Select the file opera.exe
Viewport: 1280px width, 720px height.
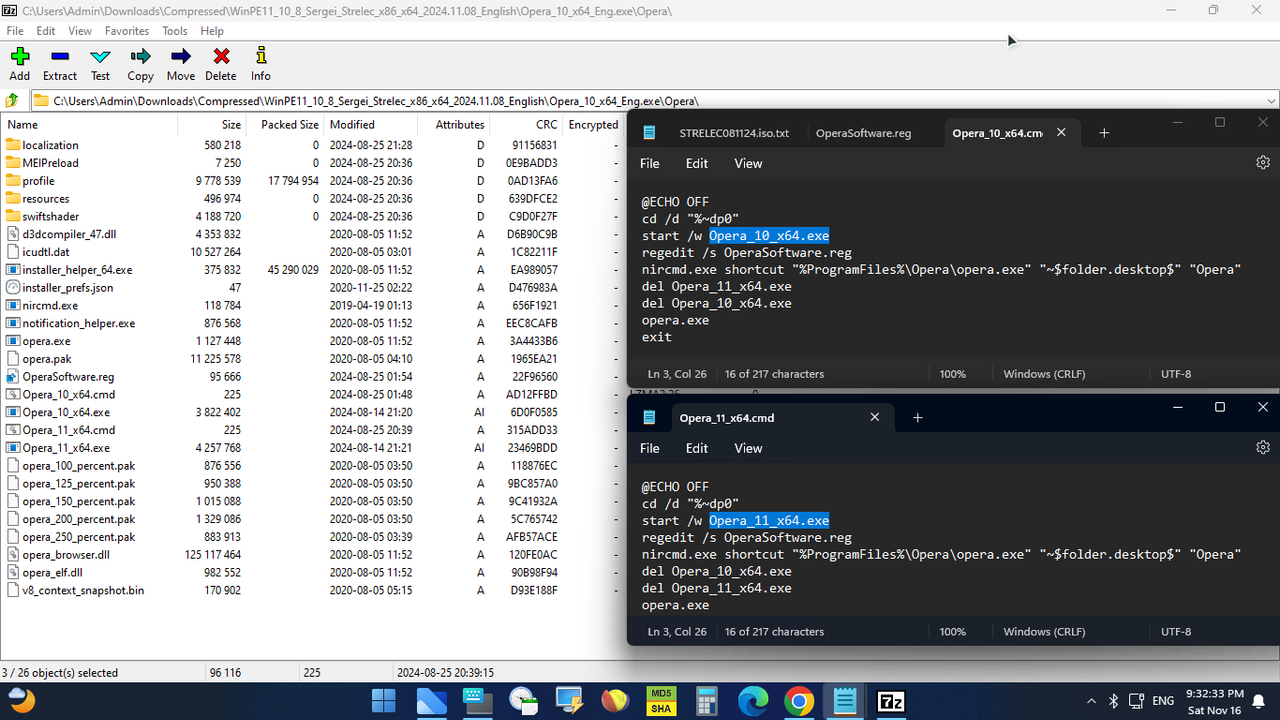tap(46, 341)
